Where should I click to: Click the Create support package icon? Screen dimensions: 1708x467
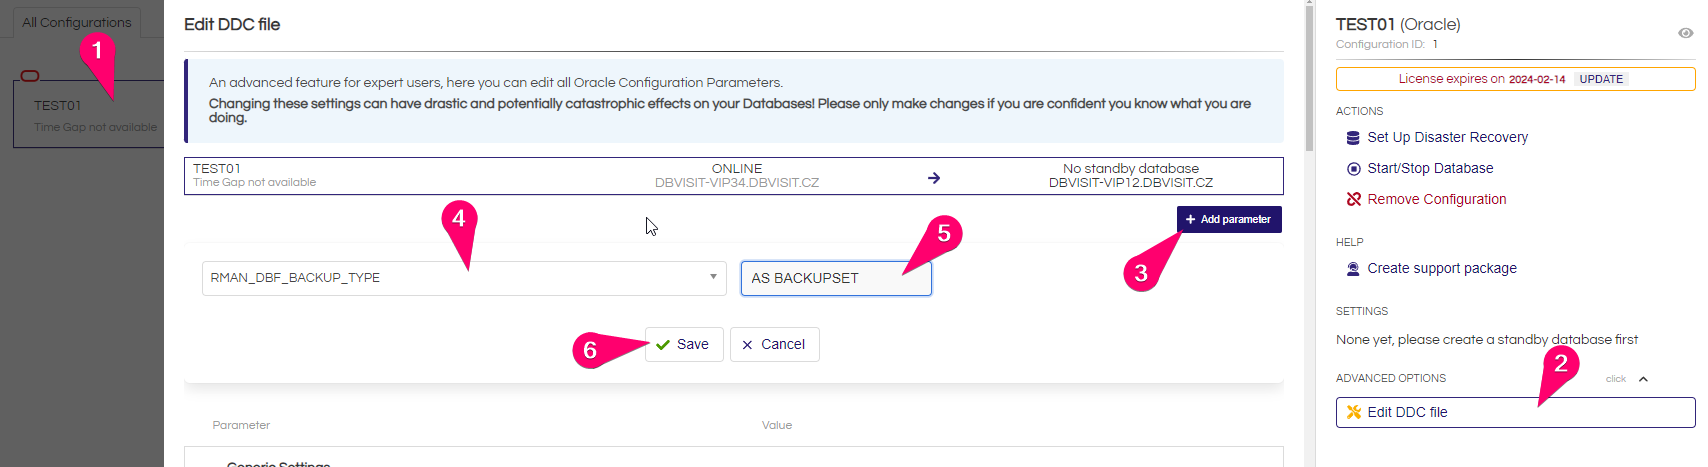click(1353, 269)
